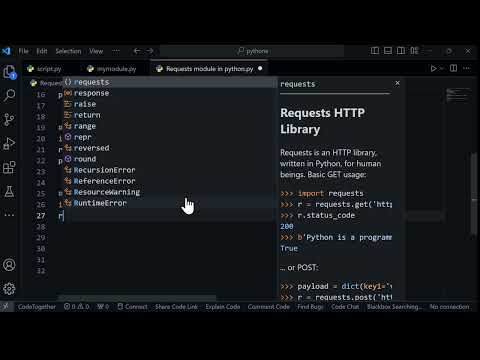Click breadcrumb file name above editor
Viewport: 480px width, 360px height.
(47, 83)
